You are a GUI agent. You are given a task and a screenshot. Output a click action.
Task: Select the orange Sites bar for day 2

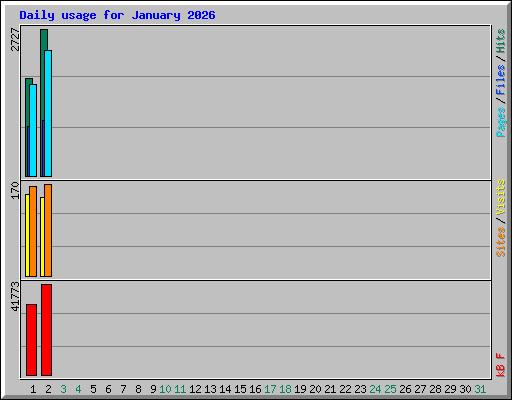point(48,230)
